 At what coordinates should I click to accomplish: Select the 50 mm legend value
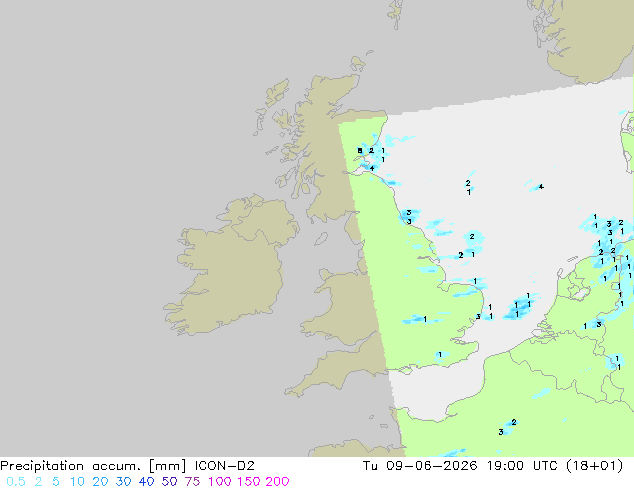point(169,482)
